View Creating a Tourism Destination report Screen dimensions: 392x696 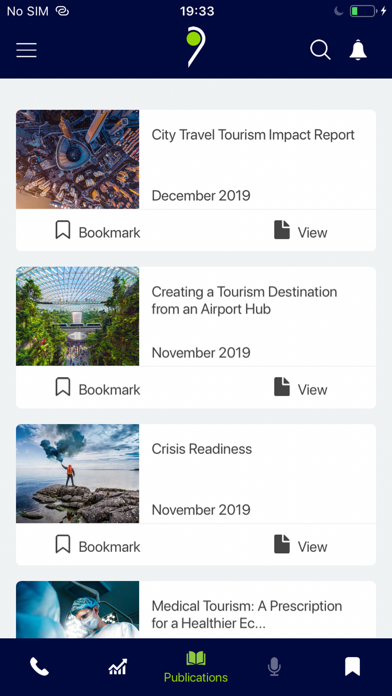pyautogui.click(x=301, y=388)
